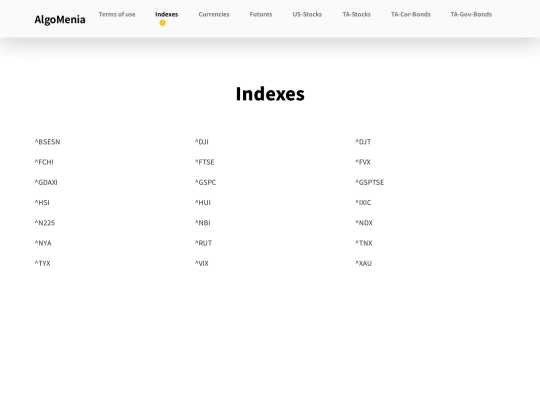540x405 pixels.
Task: Open the ^DJT index
Action: point(363,142)
